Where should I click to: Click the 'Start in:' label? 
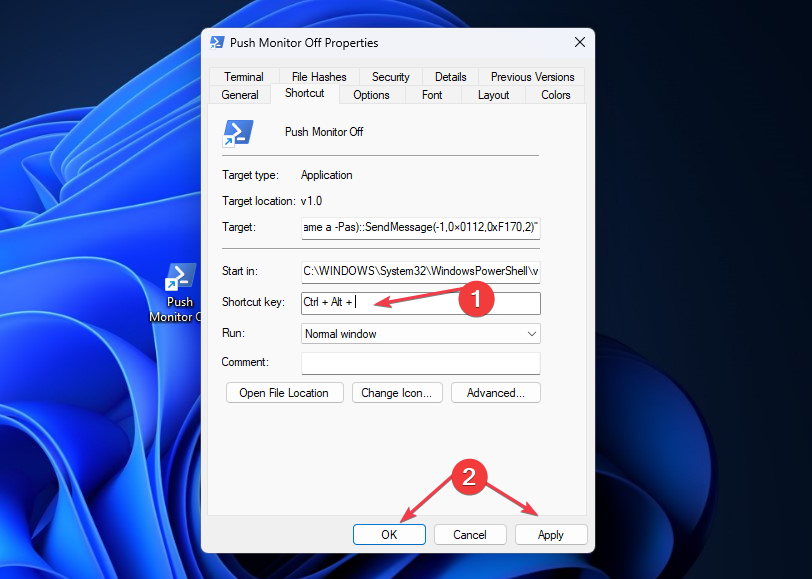click(x=240, y=271)
